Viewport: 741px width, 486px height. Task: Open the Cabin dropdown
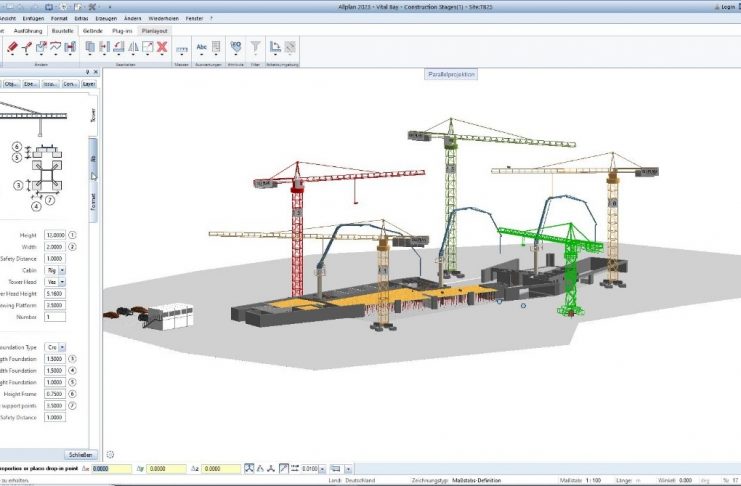coord(62,270)
